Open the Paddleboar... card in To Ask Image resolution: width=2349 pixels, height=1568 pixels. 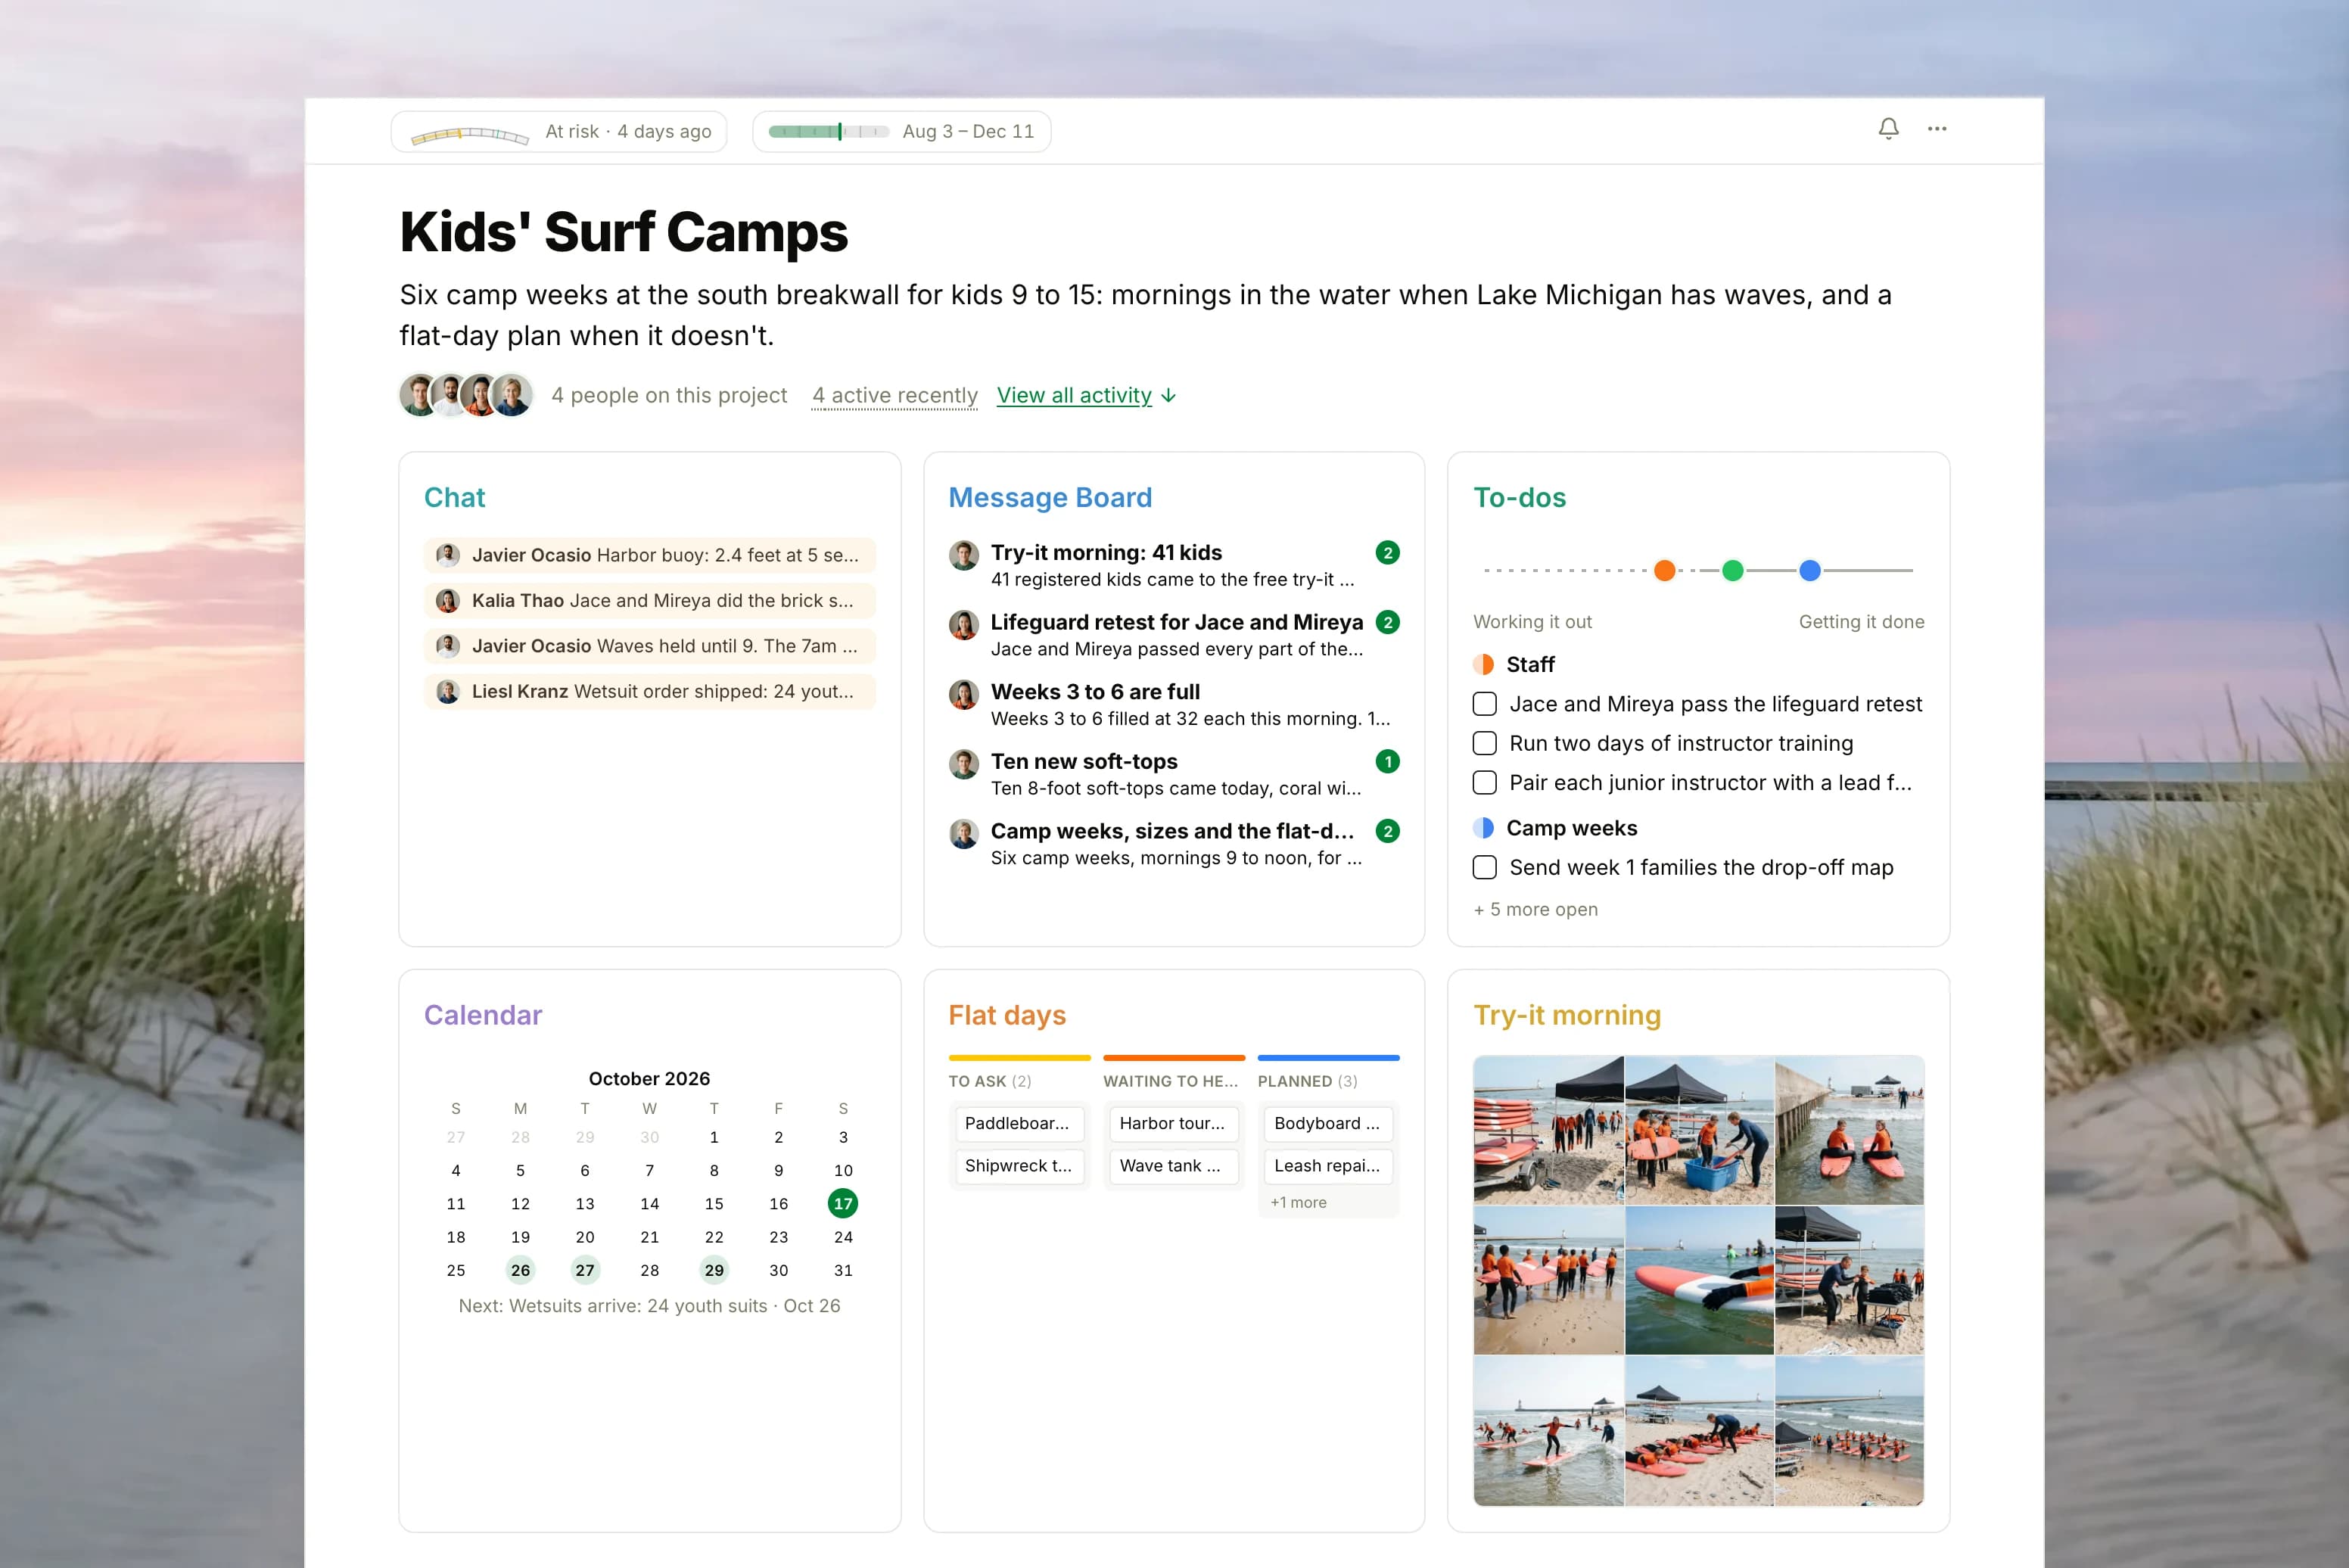point(1019,1123)
